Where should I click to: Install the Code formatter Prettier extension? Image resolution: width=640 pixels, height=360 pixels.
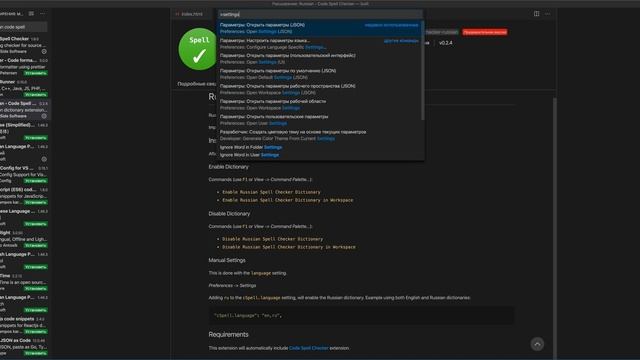(36, 73)
